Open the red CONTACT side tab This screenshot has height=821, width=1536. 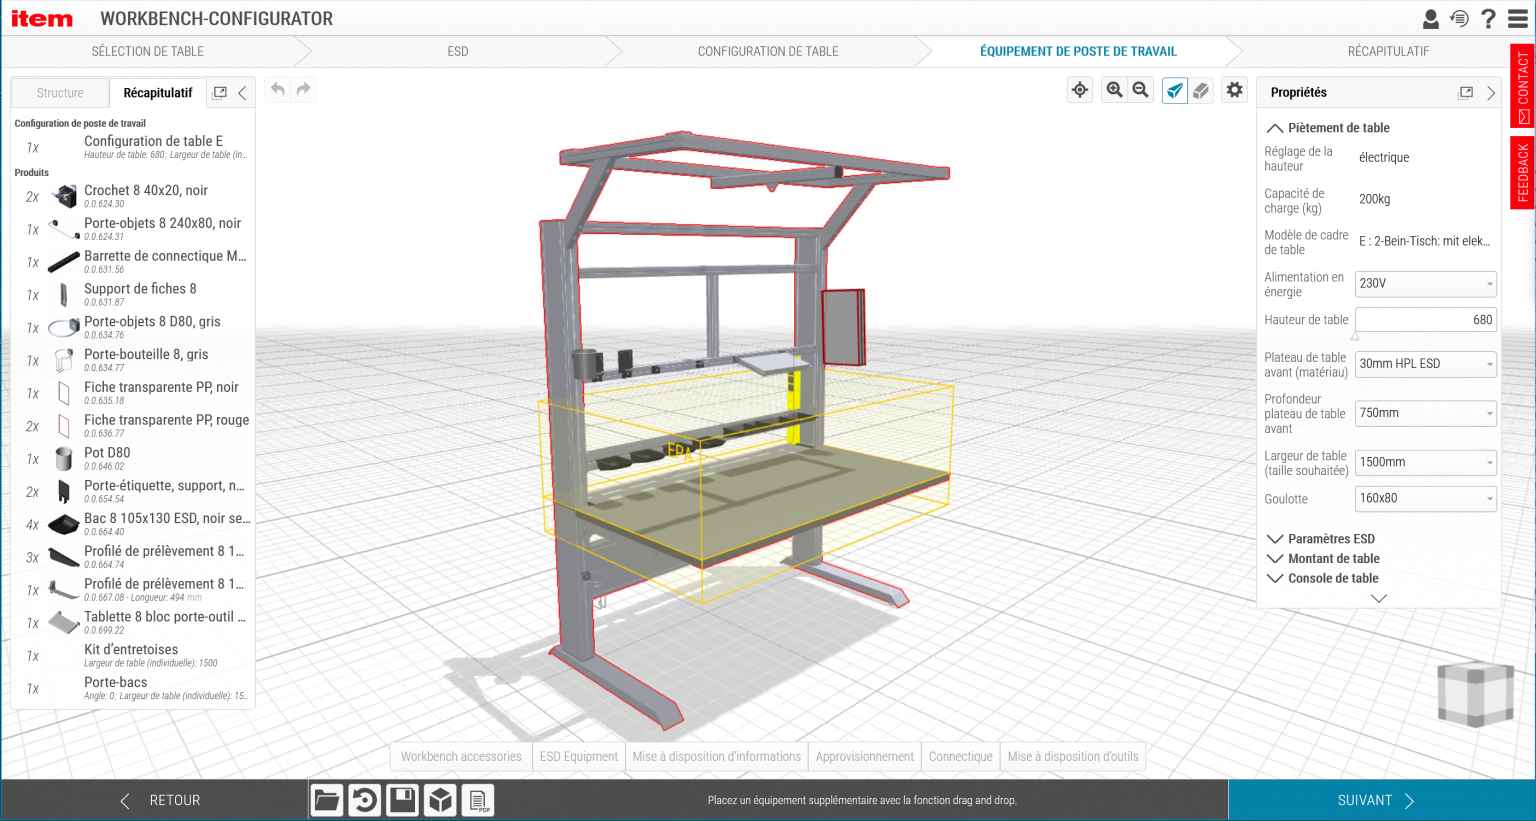click(x=1522, y=86)
